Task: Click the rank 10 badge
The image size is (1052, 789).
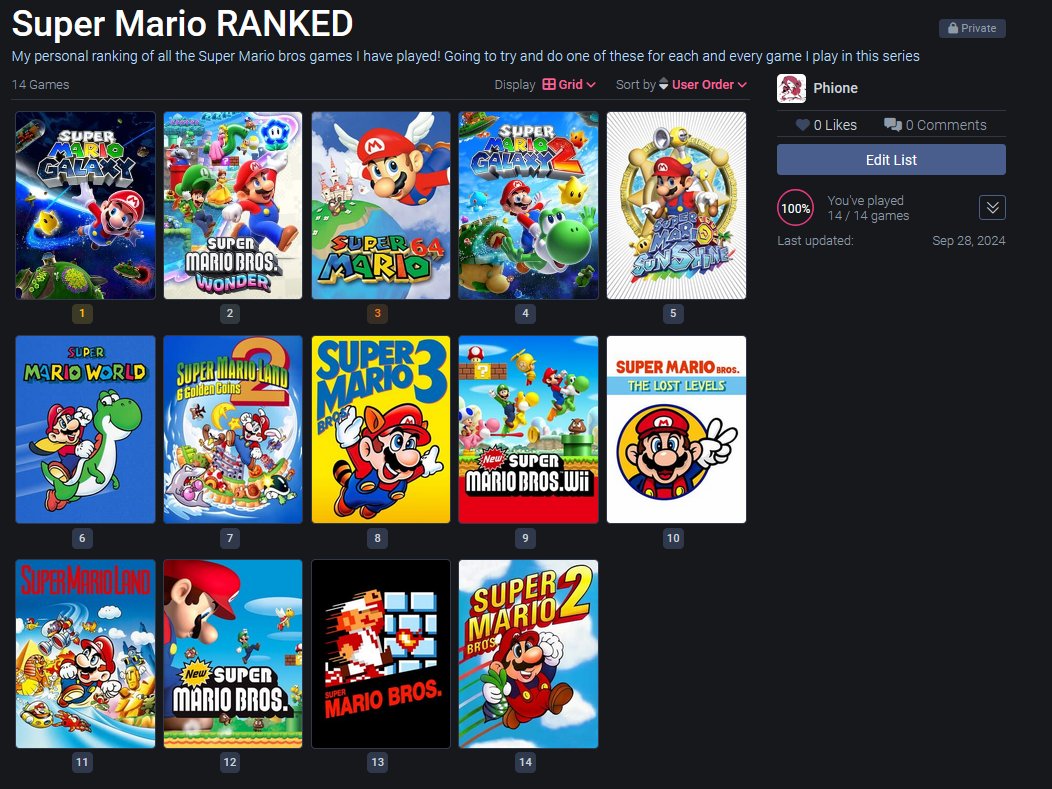Action: click(673, 538)
